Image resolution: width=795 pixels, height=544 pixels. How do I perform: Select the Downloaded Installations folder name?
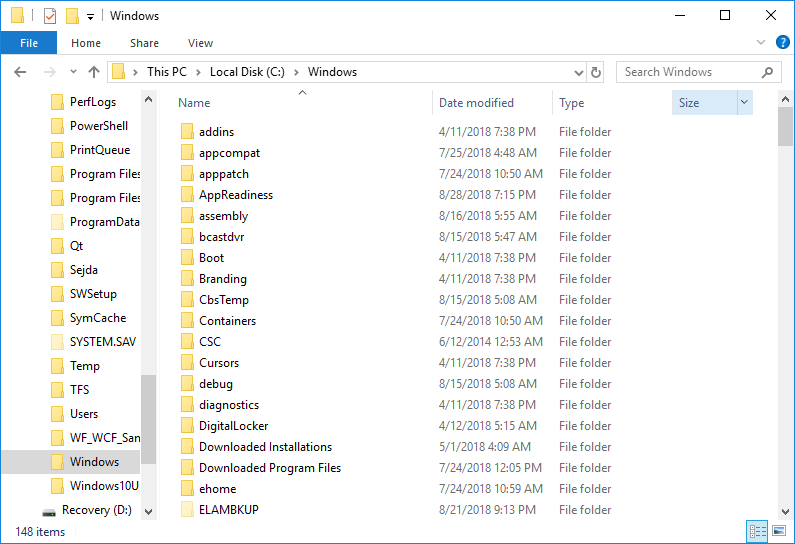click(x=265, y=447)
